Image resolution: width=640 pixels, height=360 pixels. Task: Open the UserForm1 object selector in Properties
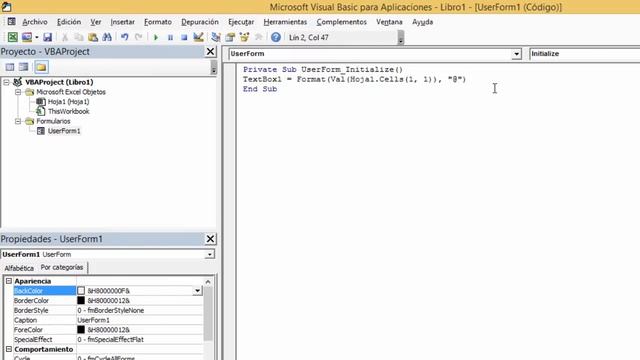coord(209,254)
